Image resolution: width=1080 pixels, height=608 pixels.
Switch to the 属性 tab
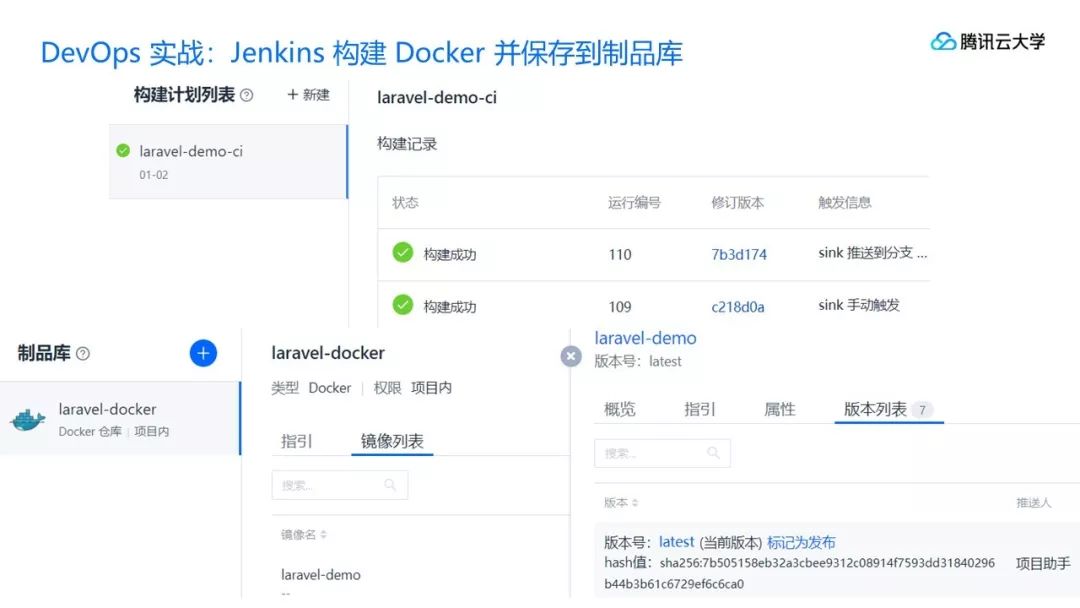pyautogui.click(x=780, y=410)
